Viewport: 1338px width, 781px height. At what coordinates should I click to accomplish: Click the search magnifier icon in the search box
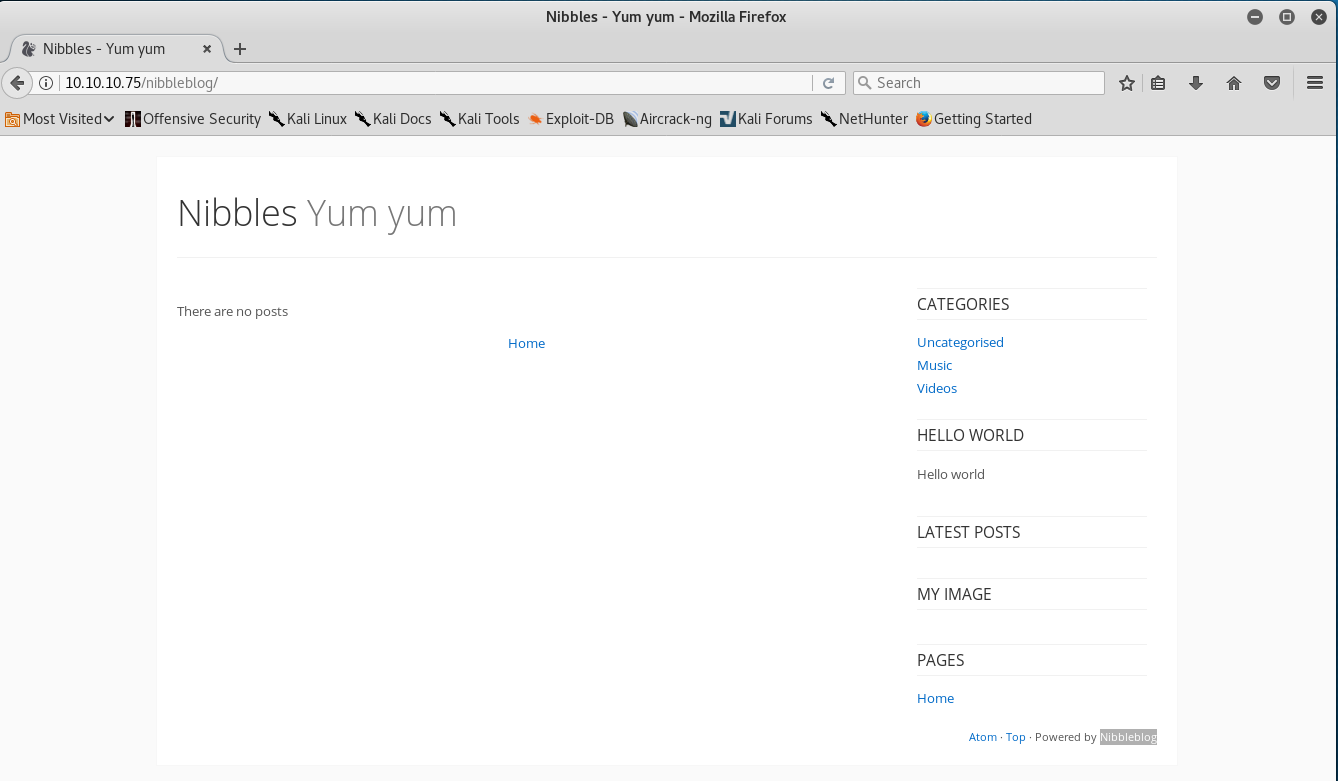click(x=864, y=83)
